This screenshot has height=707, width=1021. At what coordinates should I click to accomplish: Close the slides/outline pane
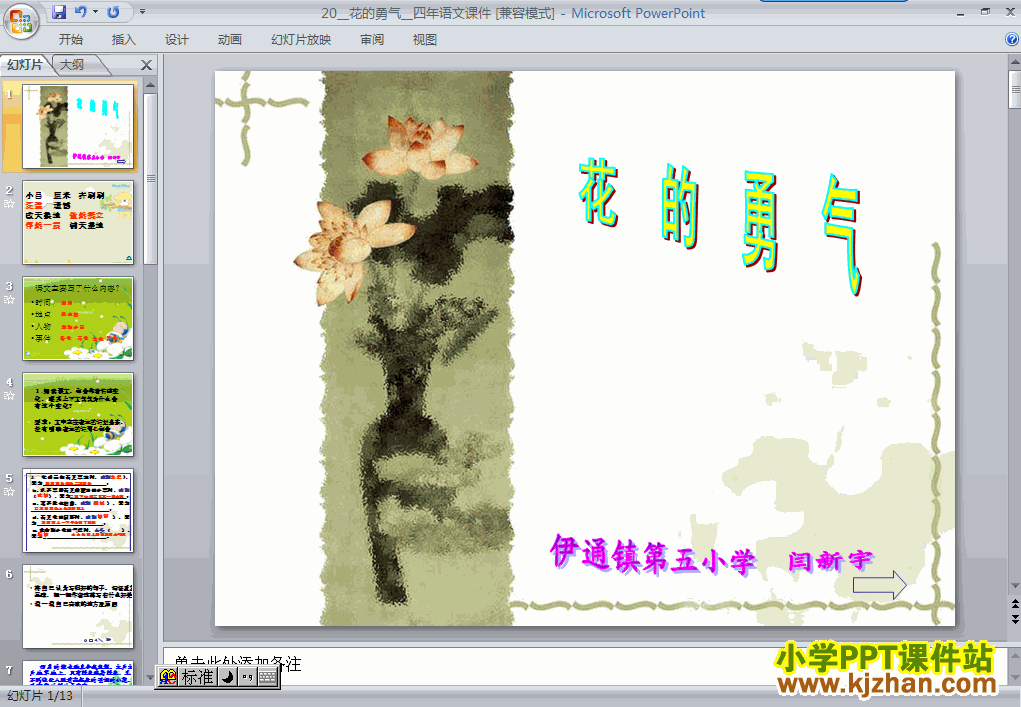click(147, 65)
